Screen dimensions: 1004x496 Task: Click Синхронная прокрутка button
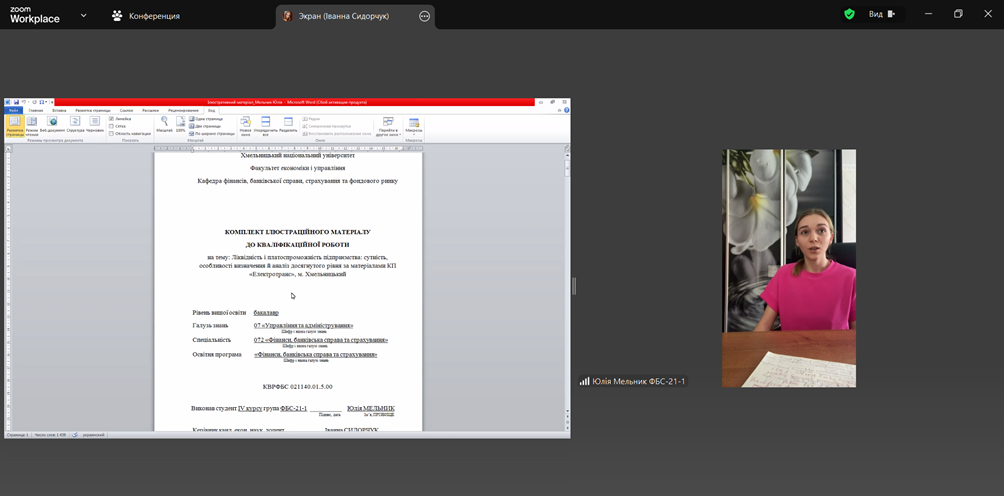tap(327, 126)
